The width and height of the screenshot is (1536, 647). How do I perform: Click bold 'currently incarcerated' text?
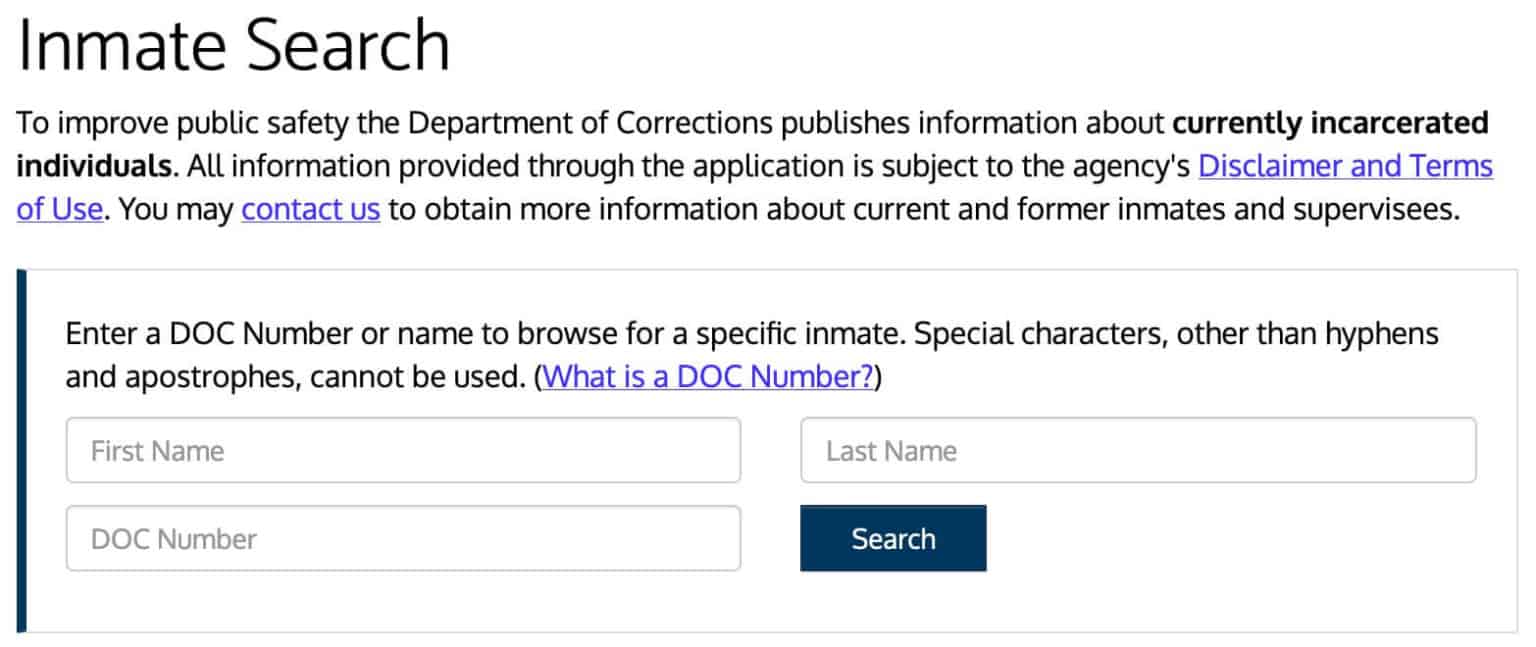tap(1330, 122)
